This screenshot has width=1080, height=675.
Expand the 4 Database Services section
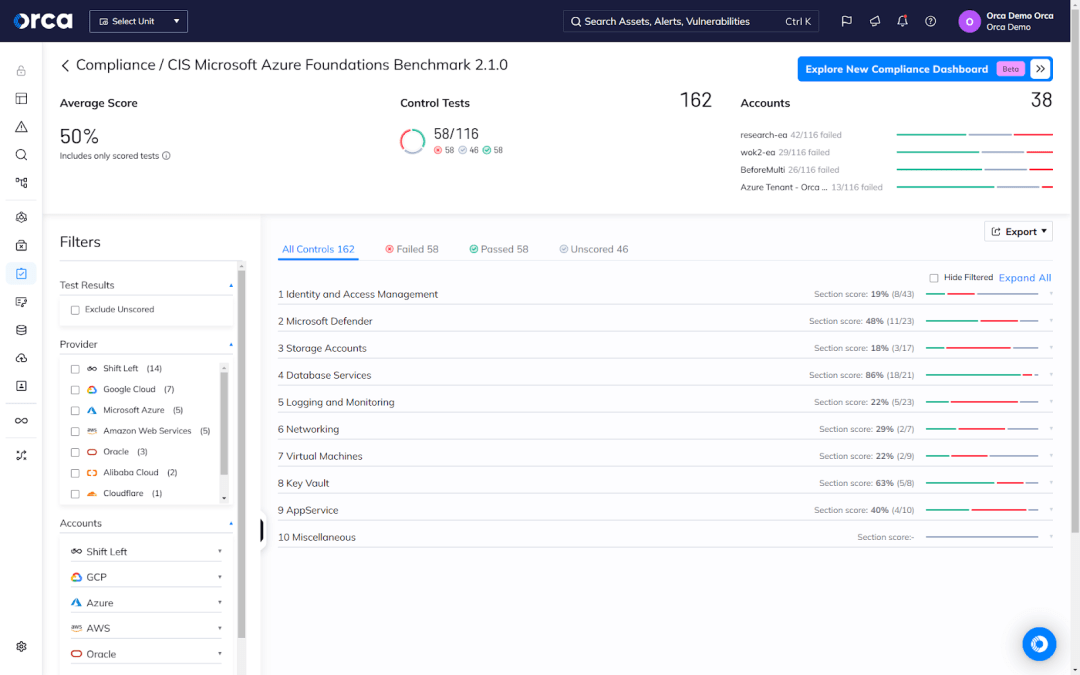pos(665,375)
